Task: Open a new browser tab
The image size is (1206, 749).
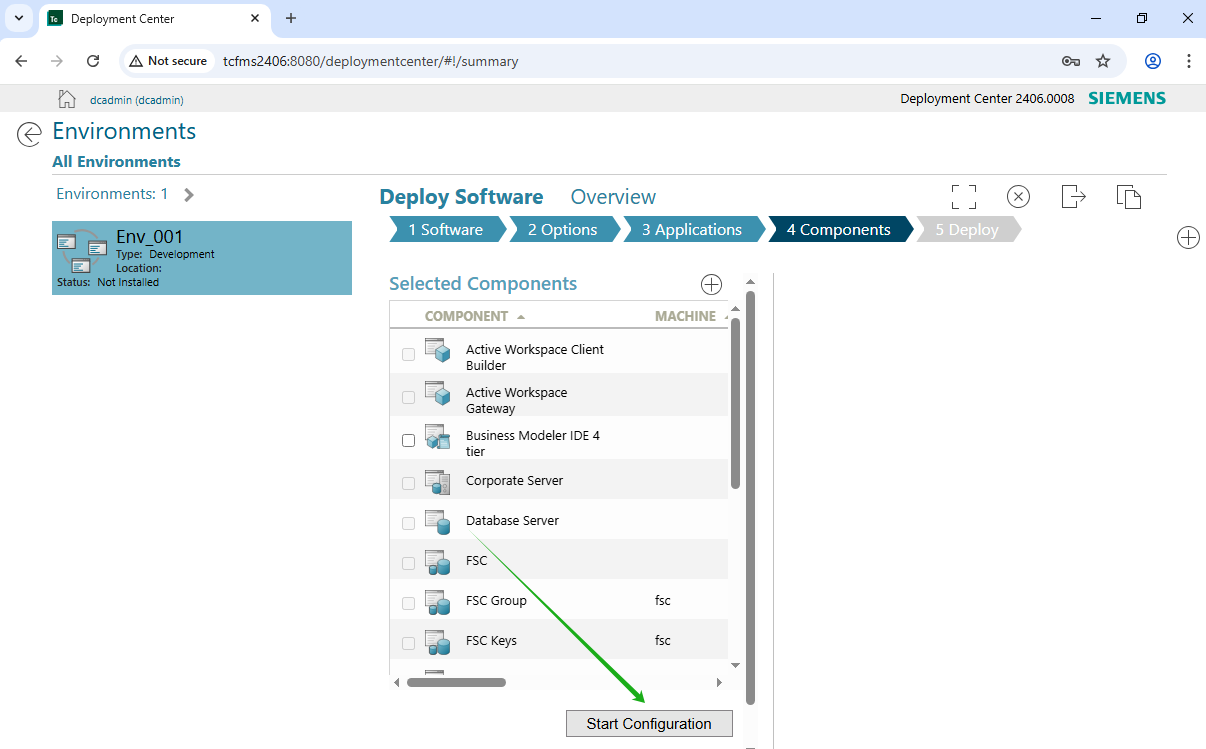Action: (291, 18)
